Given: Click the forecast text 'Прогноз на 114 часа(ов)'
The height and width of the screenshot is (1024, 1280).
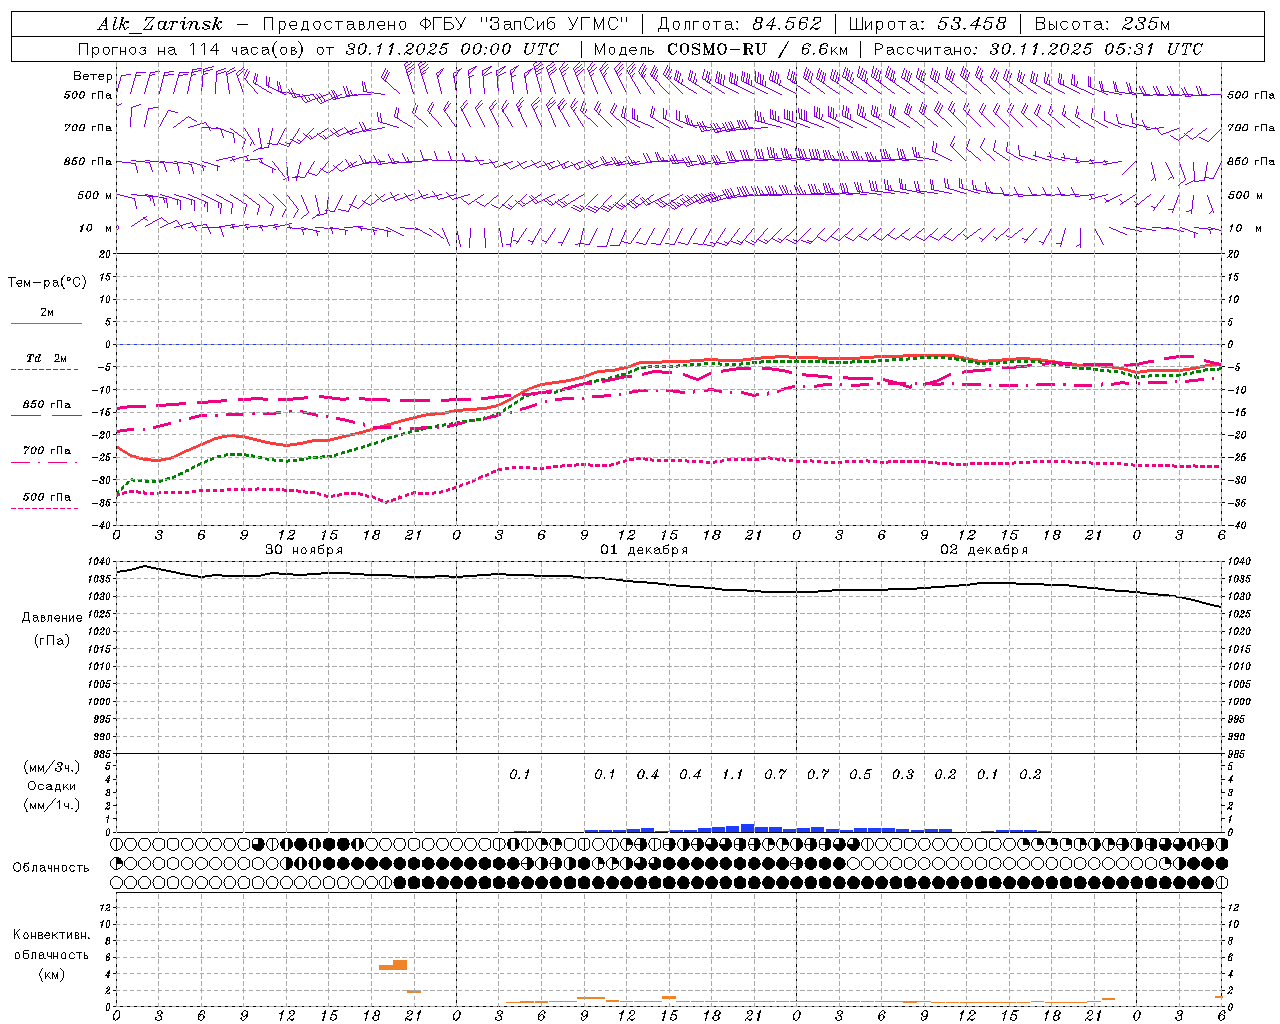Looking at the screenshot, I should (192, 49).
